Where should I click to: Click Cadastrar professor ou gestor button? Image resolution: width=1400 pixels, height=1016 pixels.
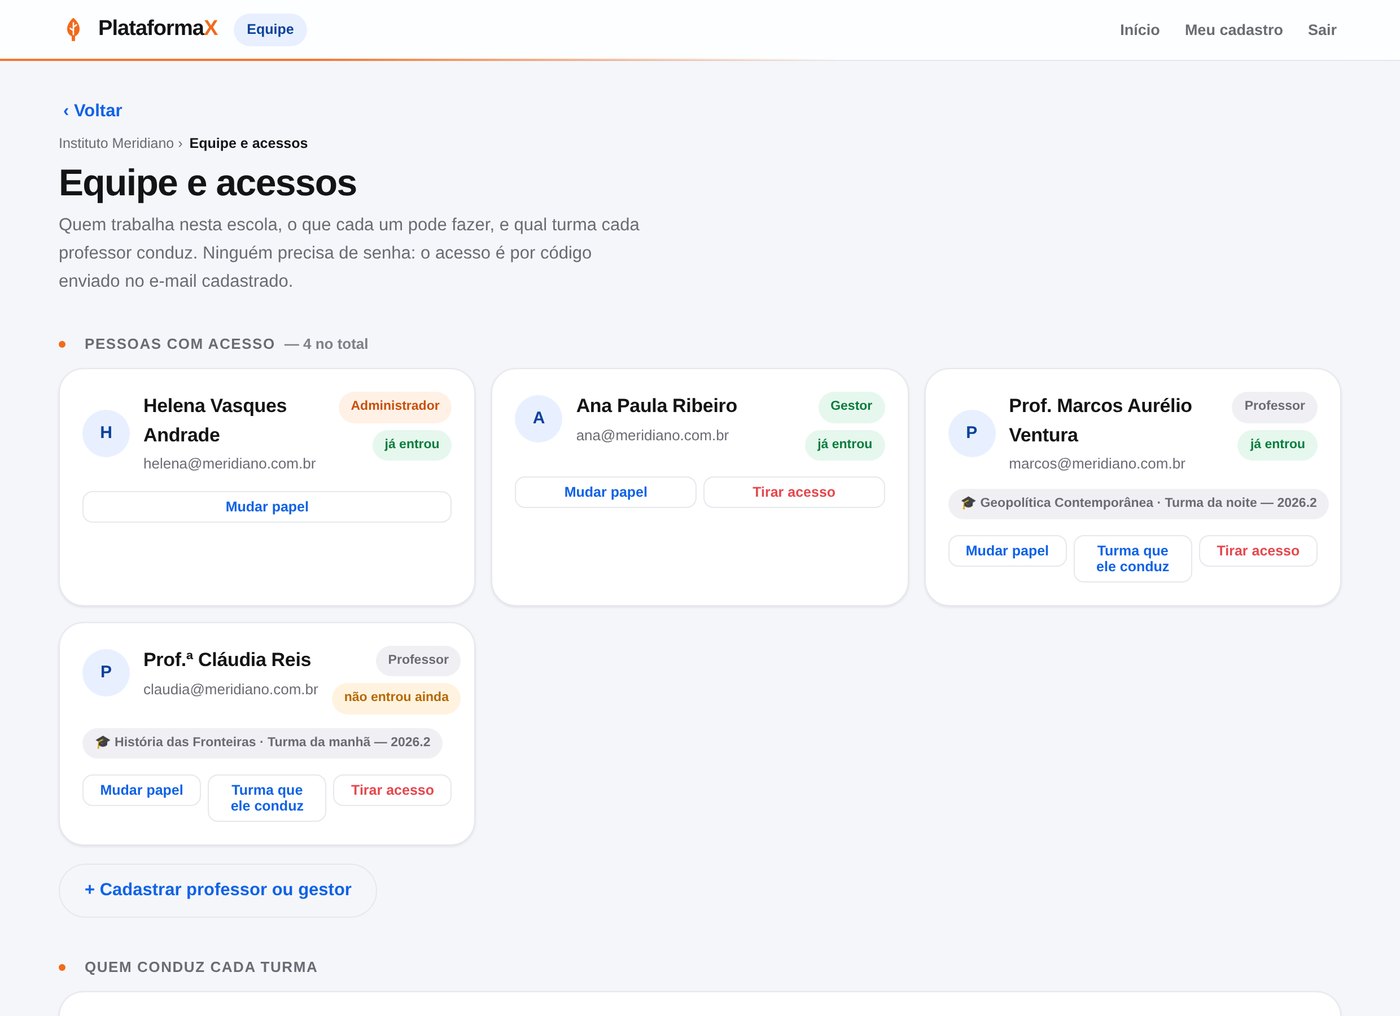(x=218, y=890)
